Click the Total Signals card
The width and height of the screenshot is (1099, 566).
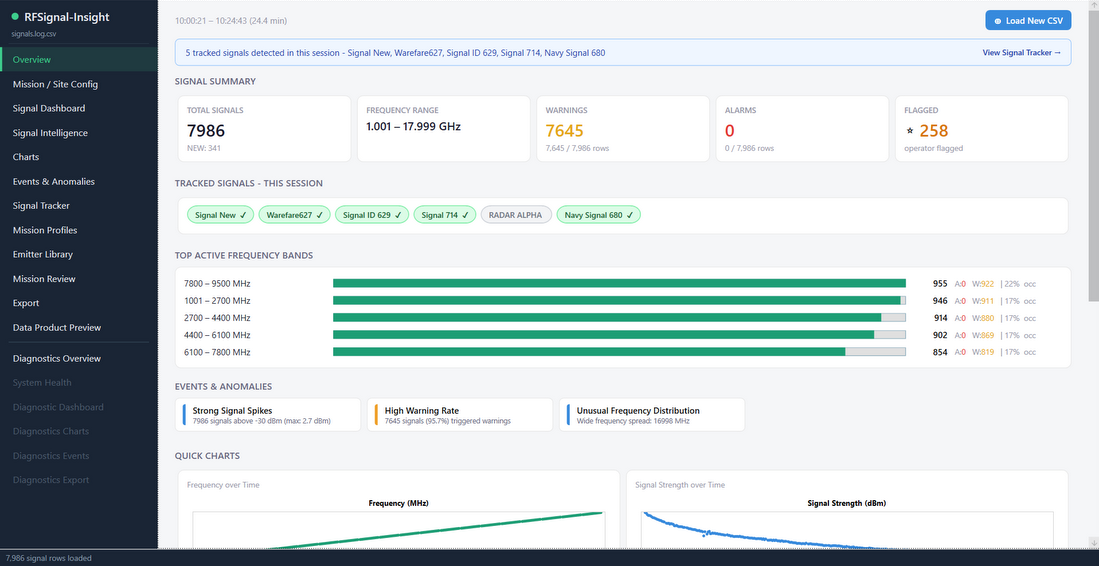click(264, 129)
